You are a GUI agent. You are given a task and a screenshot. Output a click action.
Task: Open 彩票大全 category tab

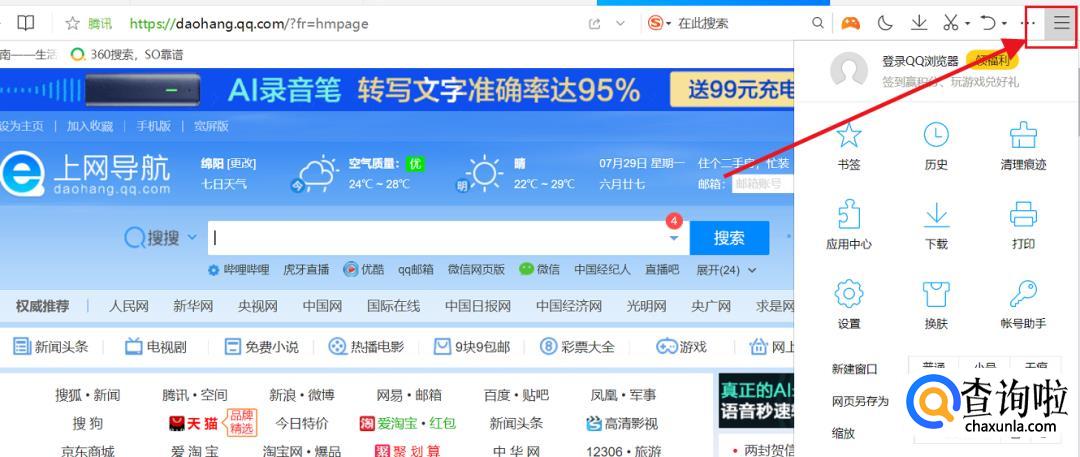[577, 347]
